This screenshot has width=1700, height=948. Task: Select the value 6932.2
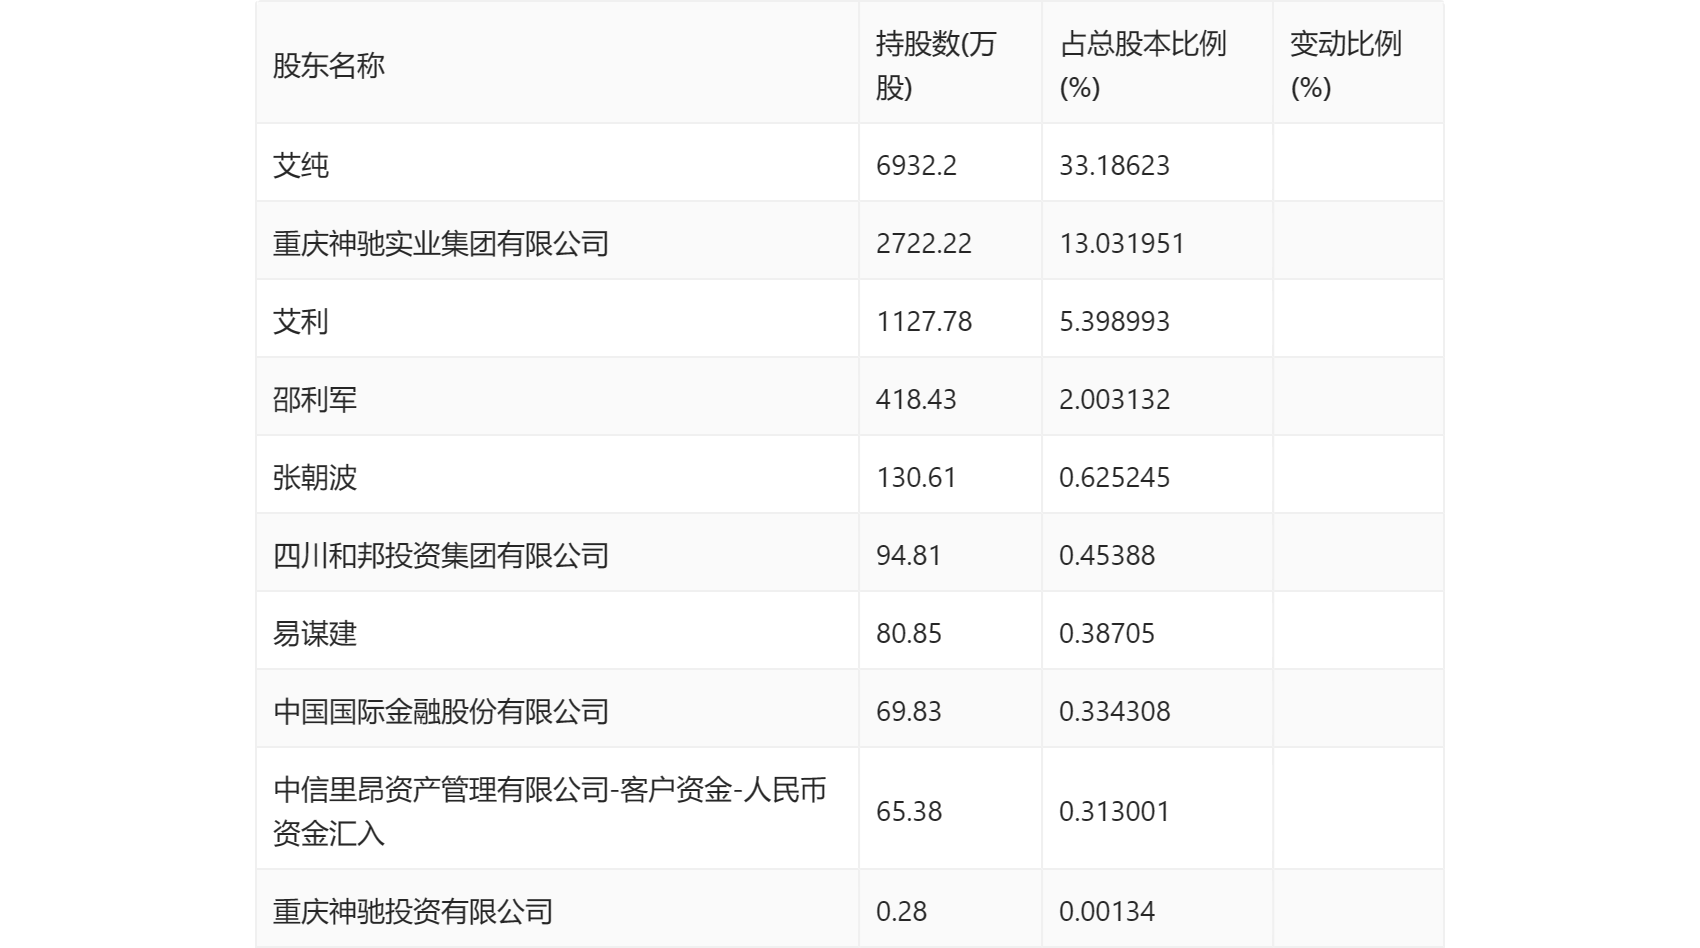[x=916, y=165]
